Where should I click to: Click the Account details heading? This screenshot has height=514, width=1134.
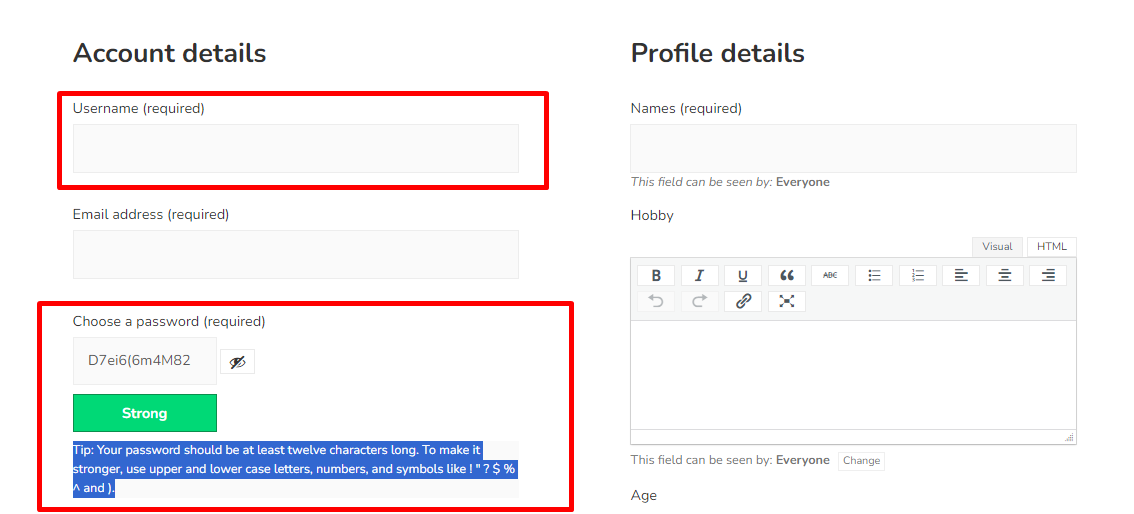pyautogui.click(x=169, y=53)
